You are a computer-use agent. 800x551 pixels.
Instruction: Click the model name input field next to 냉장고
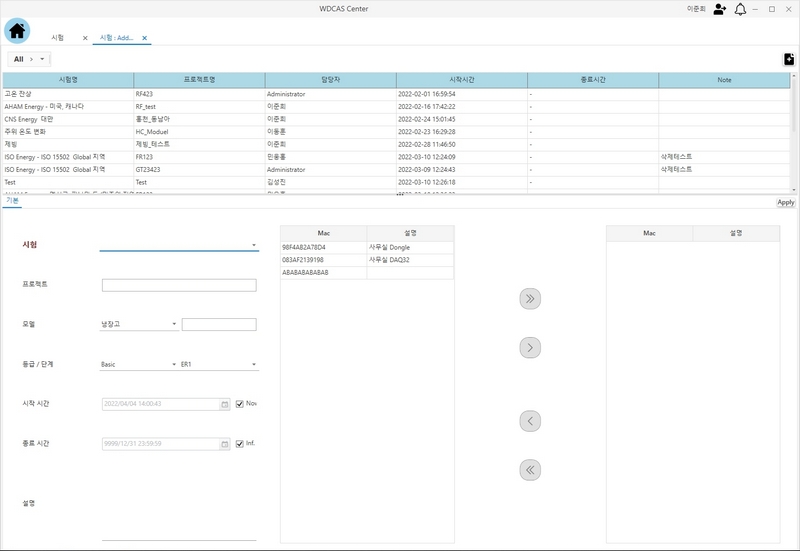219,324
